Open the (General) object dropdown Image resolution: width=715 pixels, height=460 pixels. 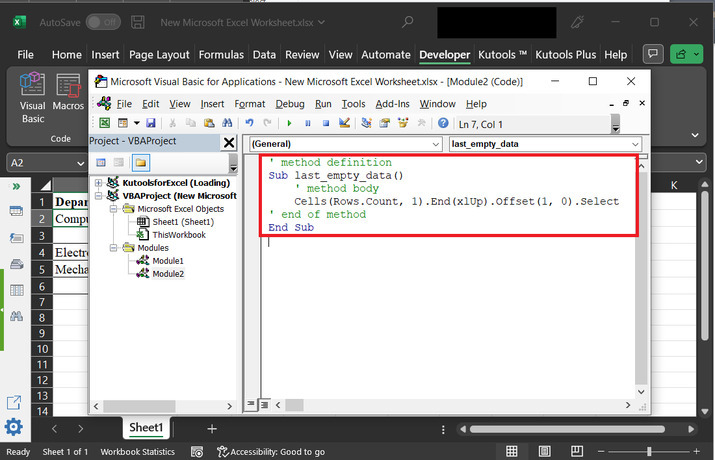point(436,144)
